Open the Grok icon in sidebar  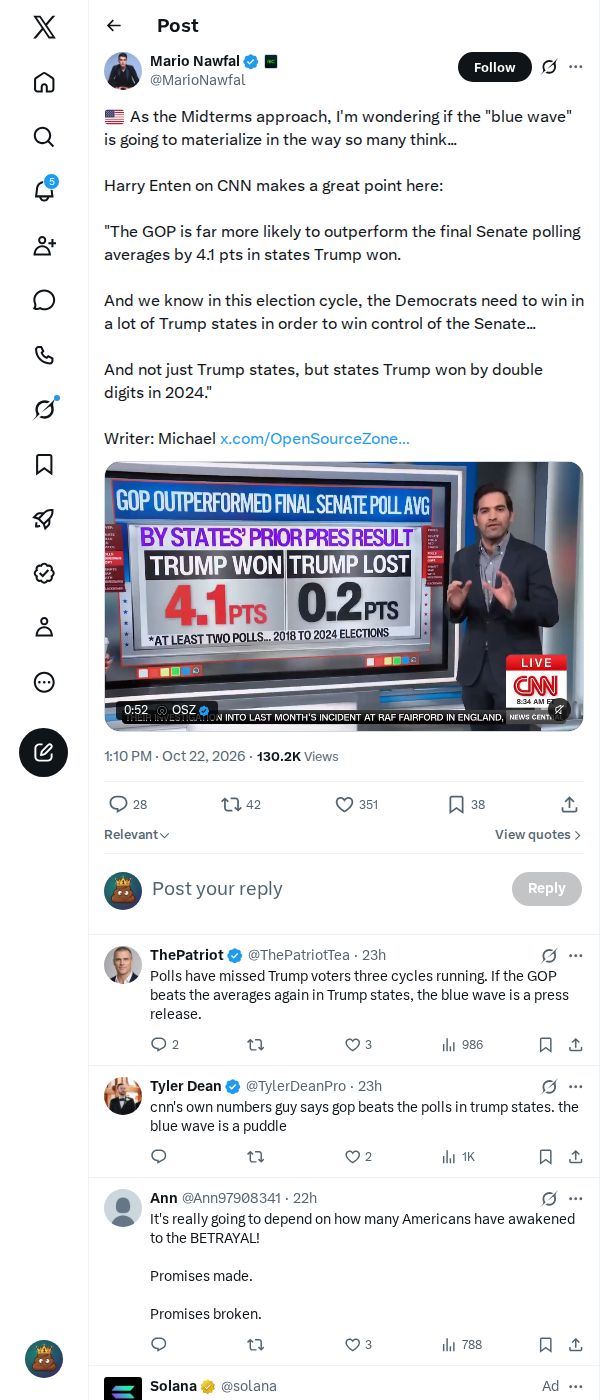click(x=44, y=409)
